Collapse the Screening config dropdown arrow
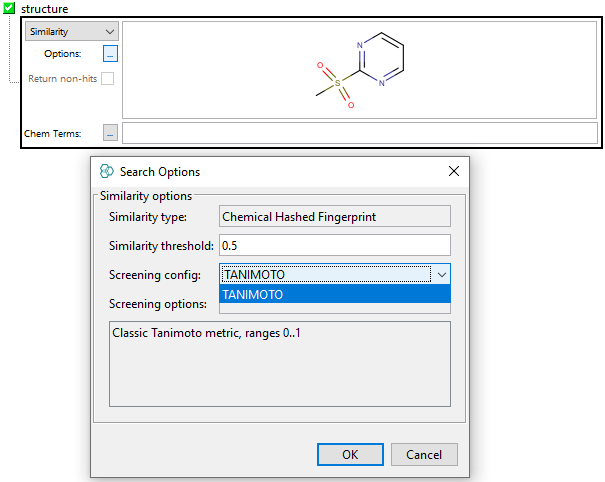Viewport: 605px width, 482px height. (441, 274)
